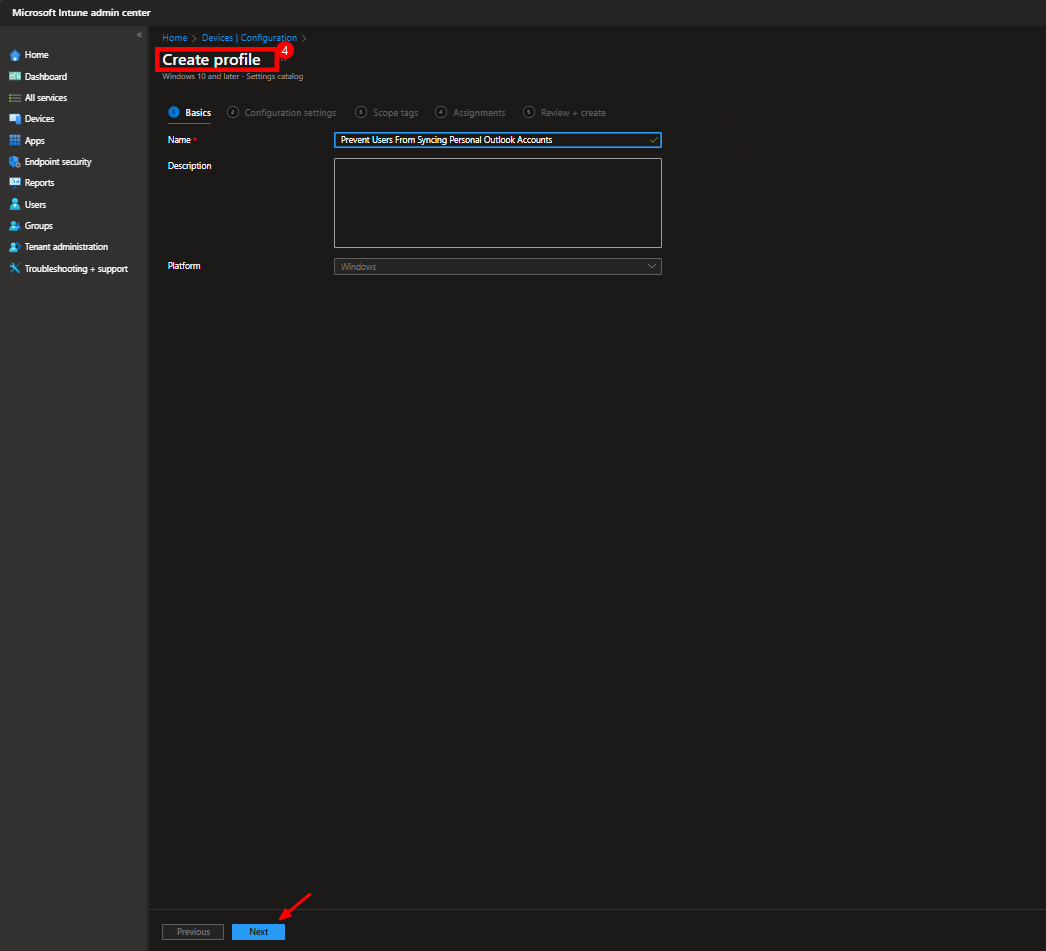Open the Assignments step tab

[x=470, y=113]
